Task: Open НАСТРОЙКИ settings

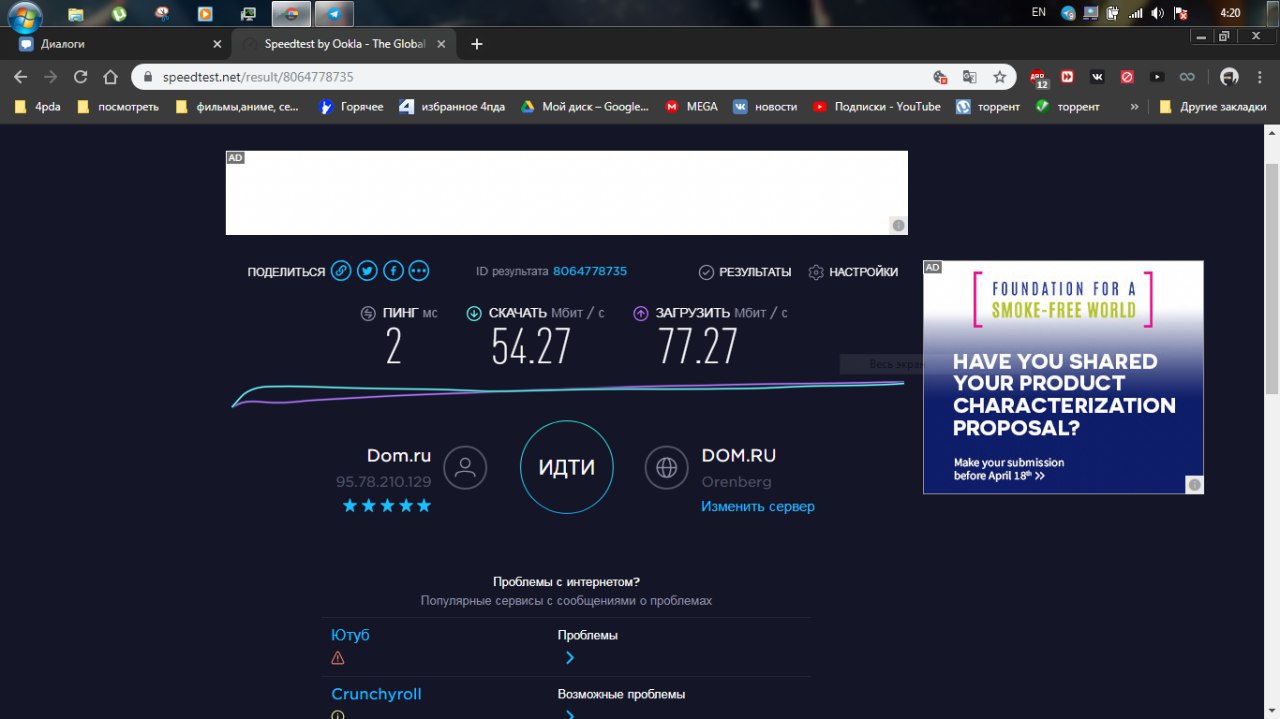Action: click(x=853, y=272)
